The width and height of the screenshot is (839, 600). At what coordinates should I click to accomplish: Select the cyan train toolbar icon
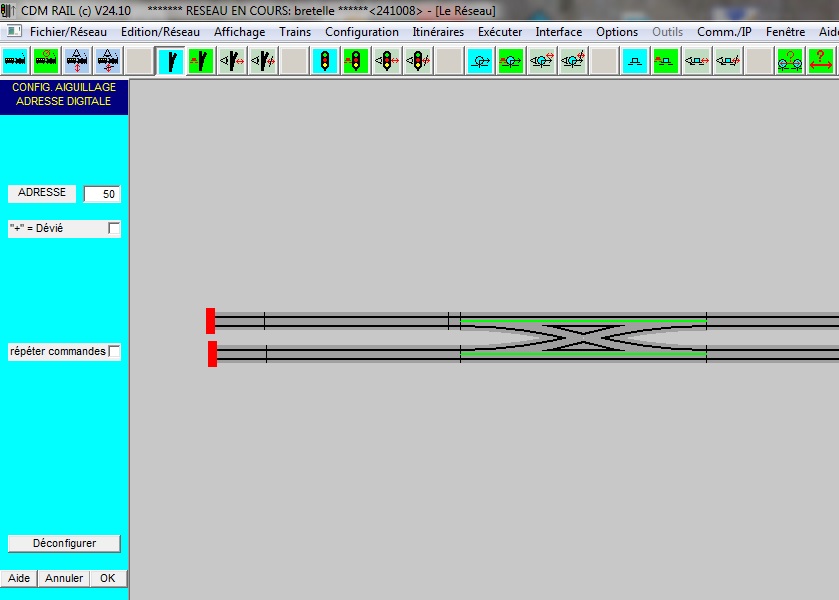[15, 60]
